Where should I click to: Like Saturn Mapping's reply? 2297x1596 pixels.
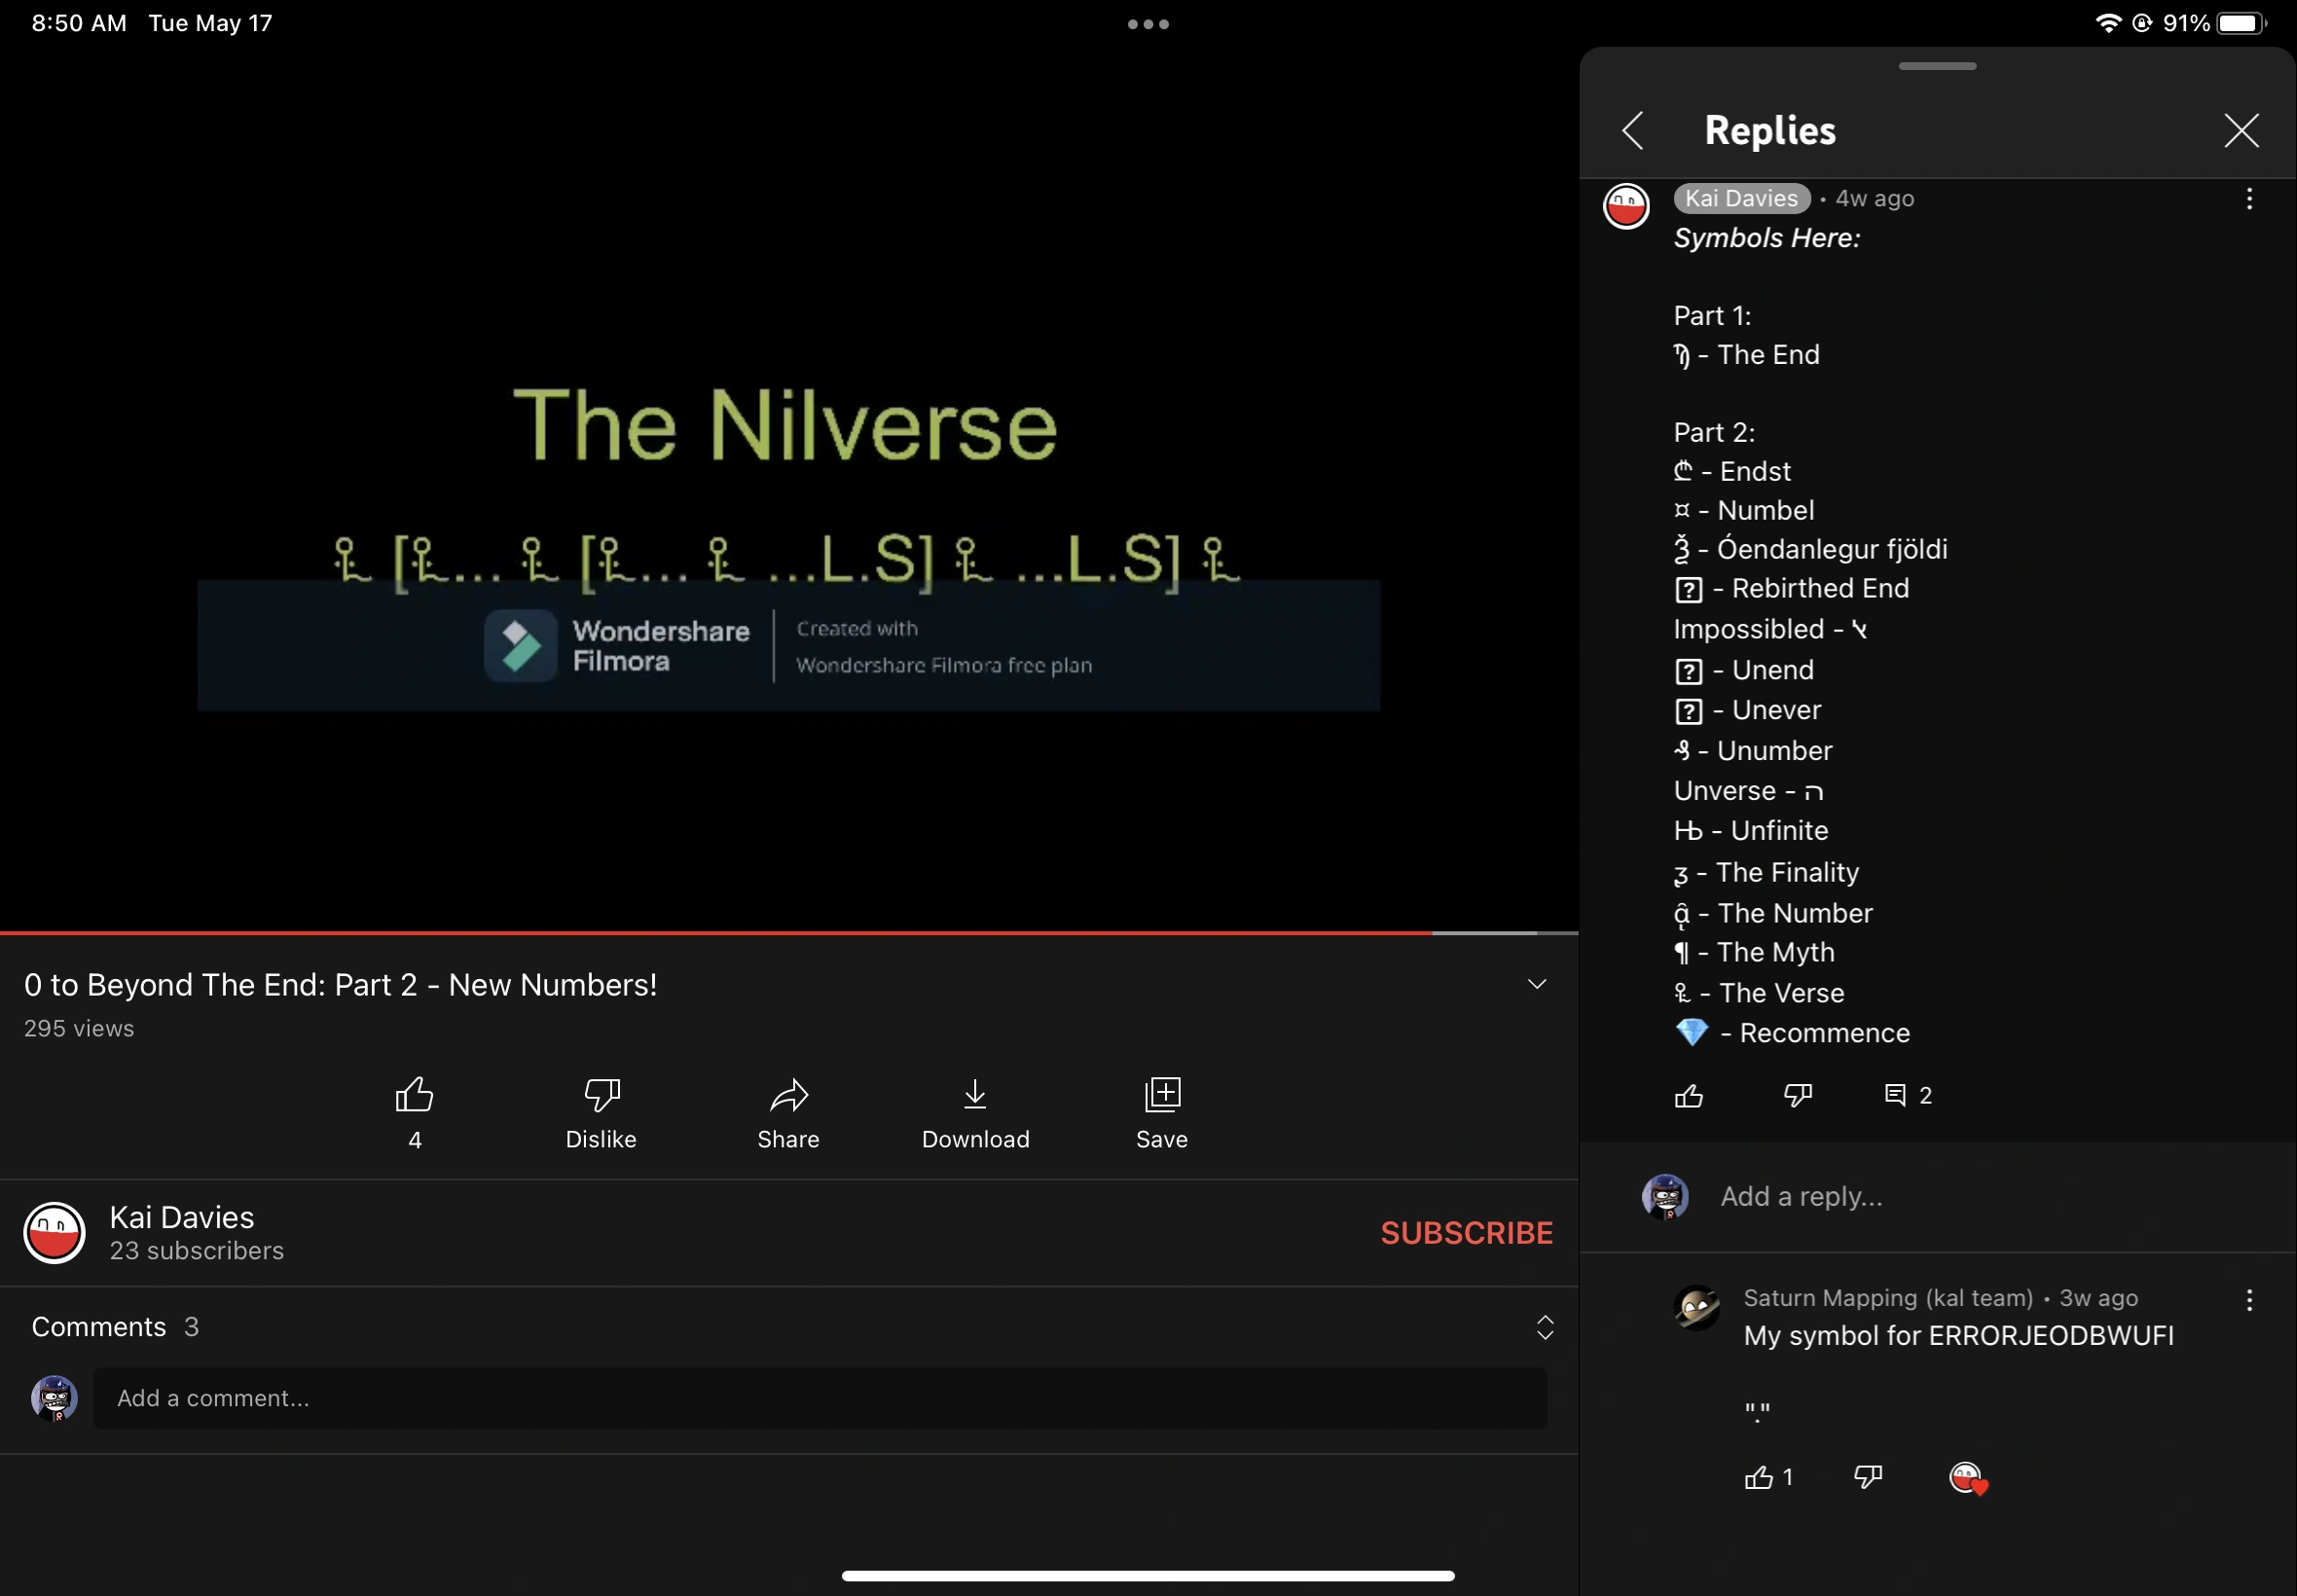click(1759, 1478)
